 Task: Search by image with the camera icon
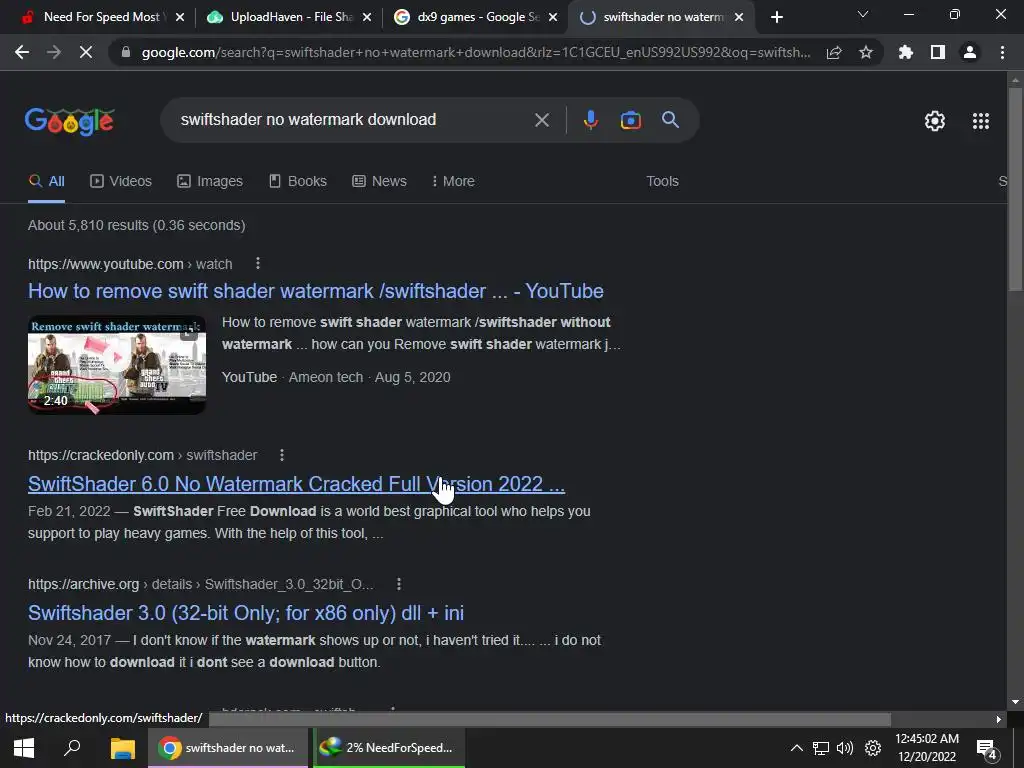pyautogui.click(x=630, y=120)
